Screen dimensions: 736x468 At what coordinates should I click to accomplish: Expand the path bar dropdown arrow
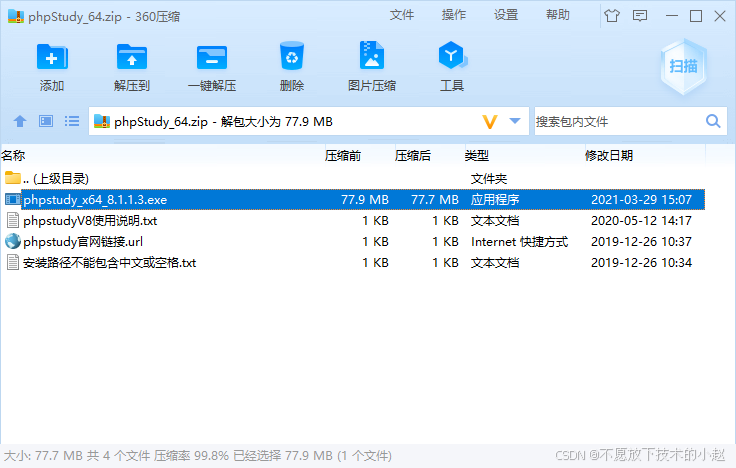pyautogui.click(x=515, y=121)
